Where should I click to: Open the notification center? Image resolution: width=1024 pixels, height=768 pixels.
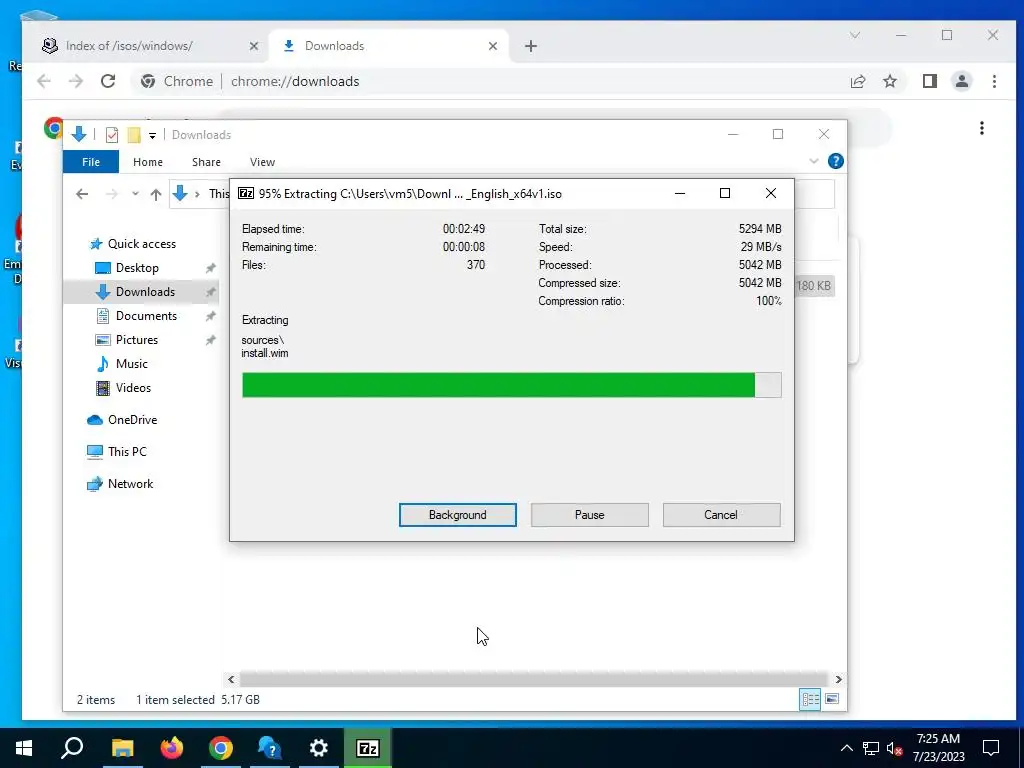[x=991, y=748]
